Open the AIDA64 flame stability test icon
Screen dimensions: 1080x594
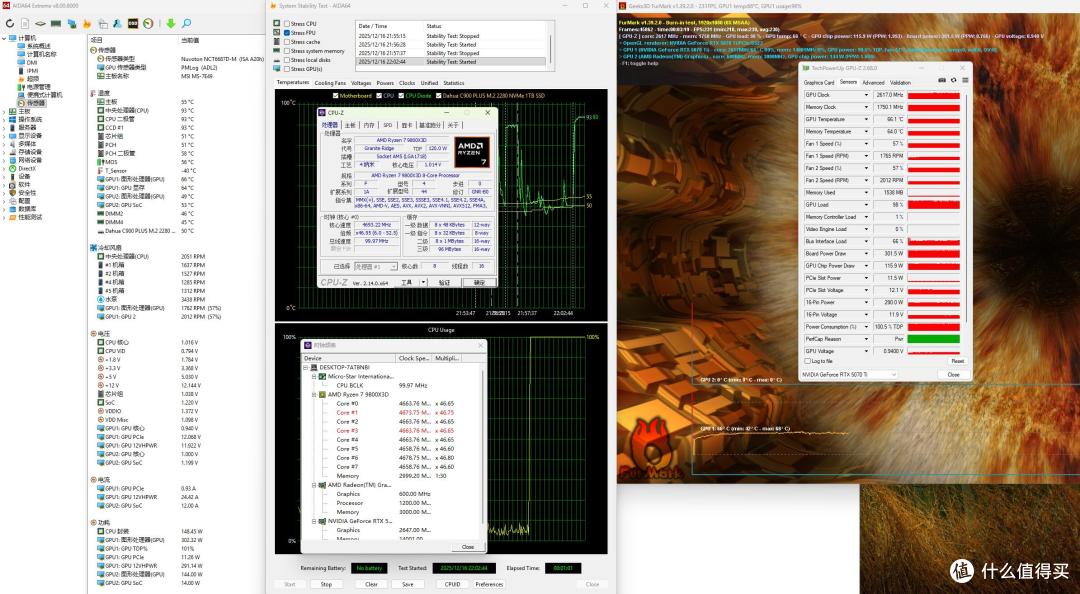[87, 23]
